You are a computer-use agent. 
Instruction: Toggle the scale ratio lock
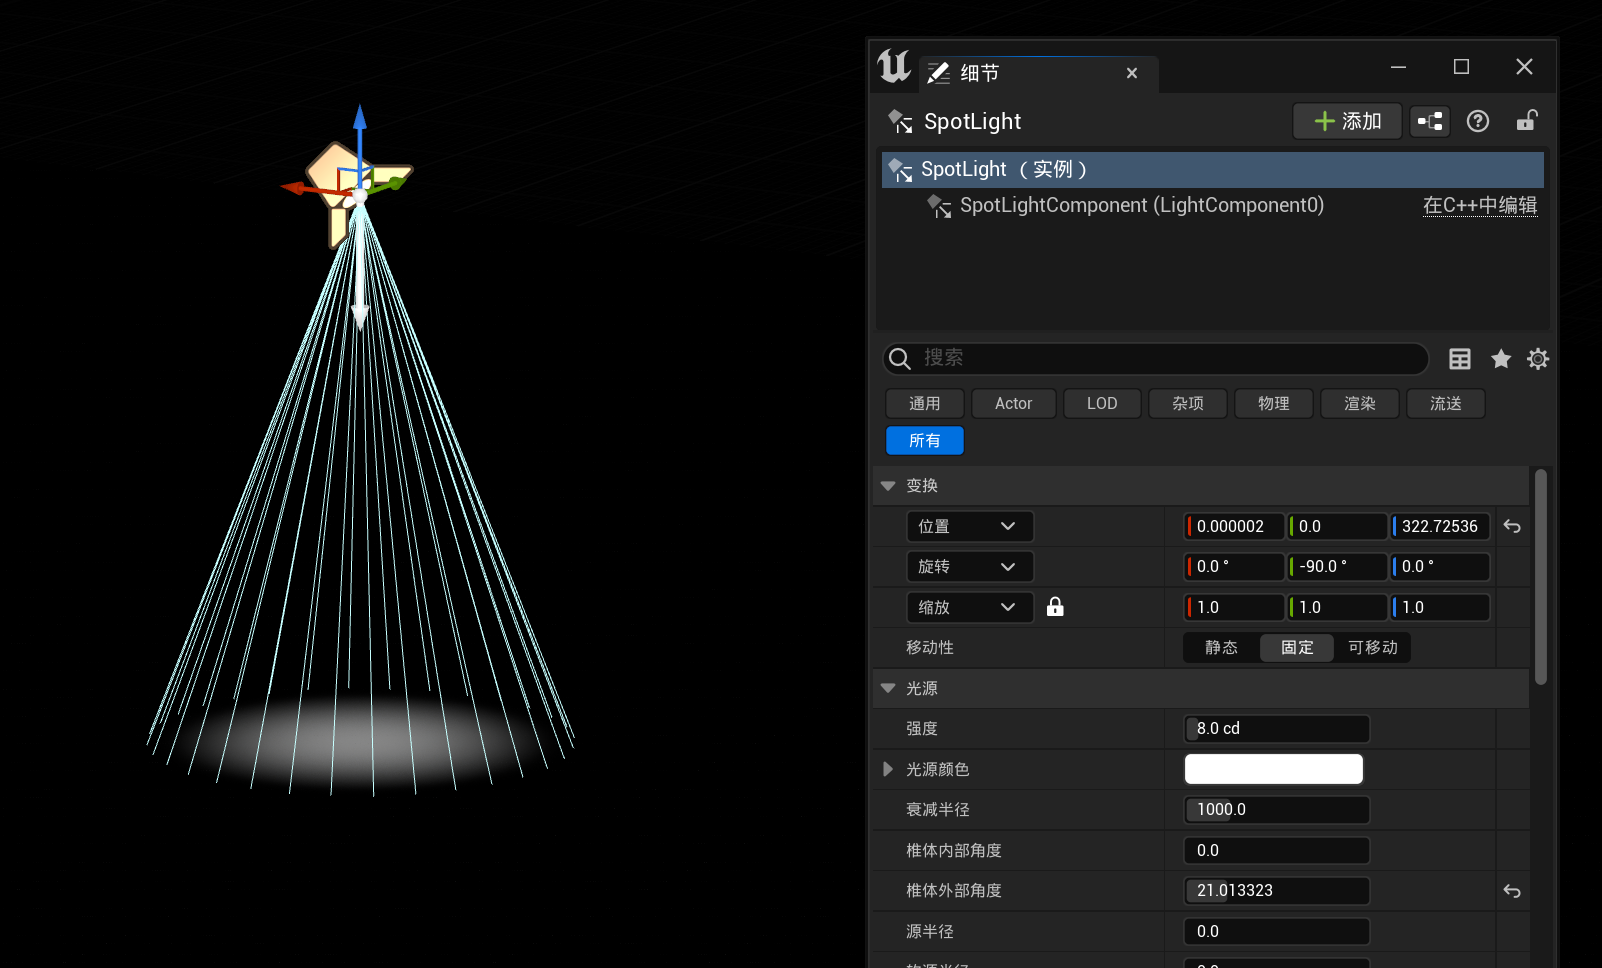(1055, 607)
